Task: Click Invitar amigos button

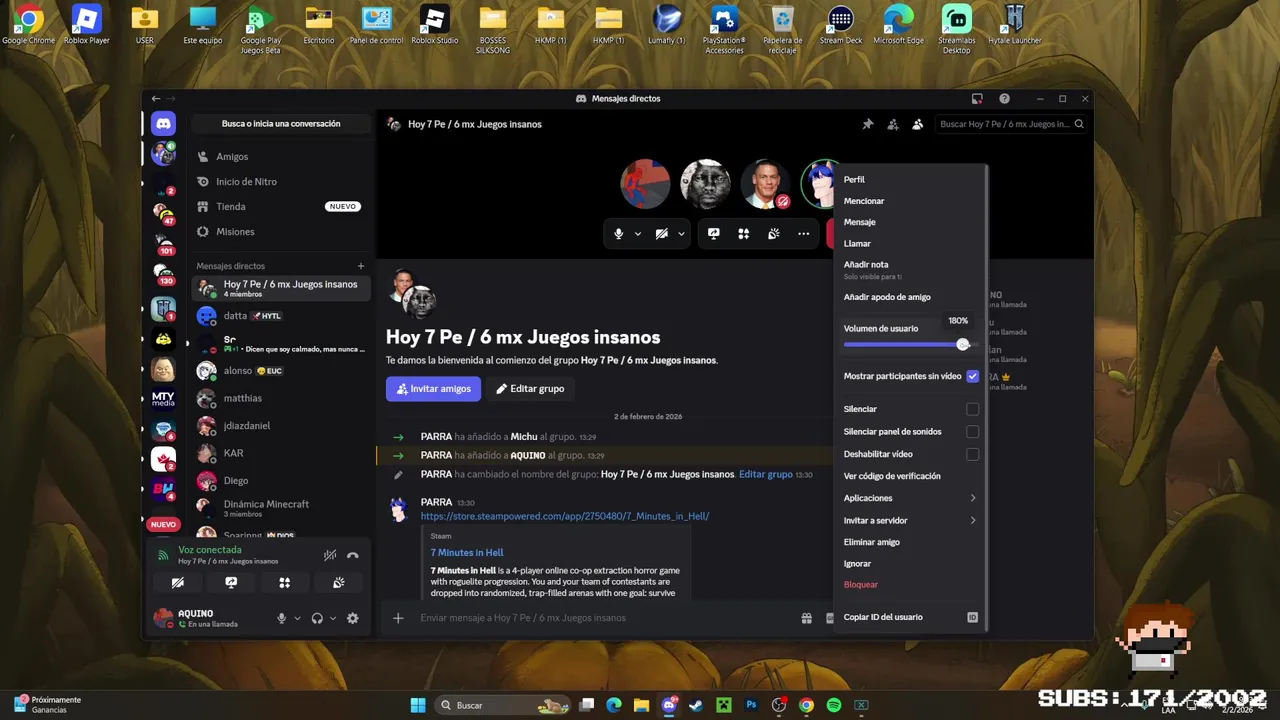Action: (x=433, y=389)
